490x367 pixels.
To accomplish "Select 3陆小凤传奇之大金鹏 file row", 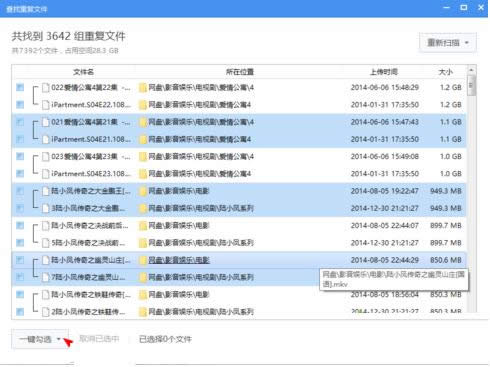I will coord(239,208).
